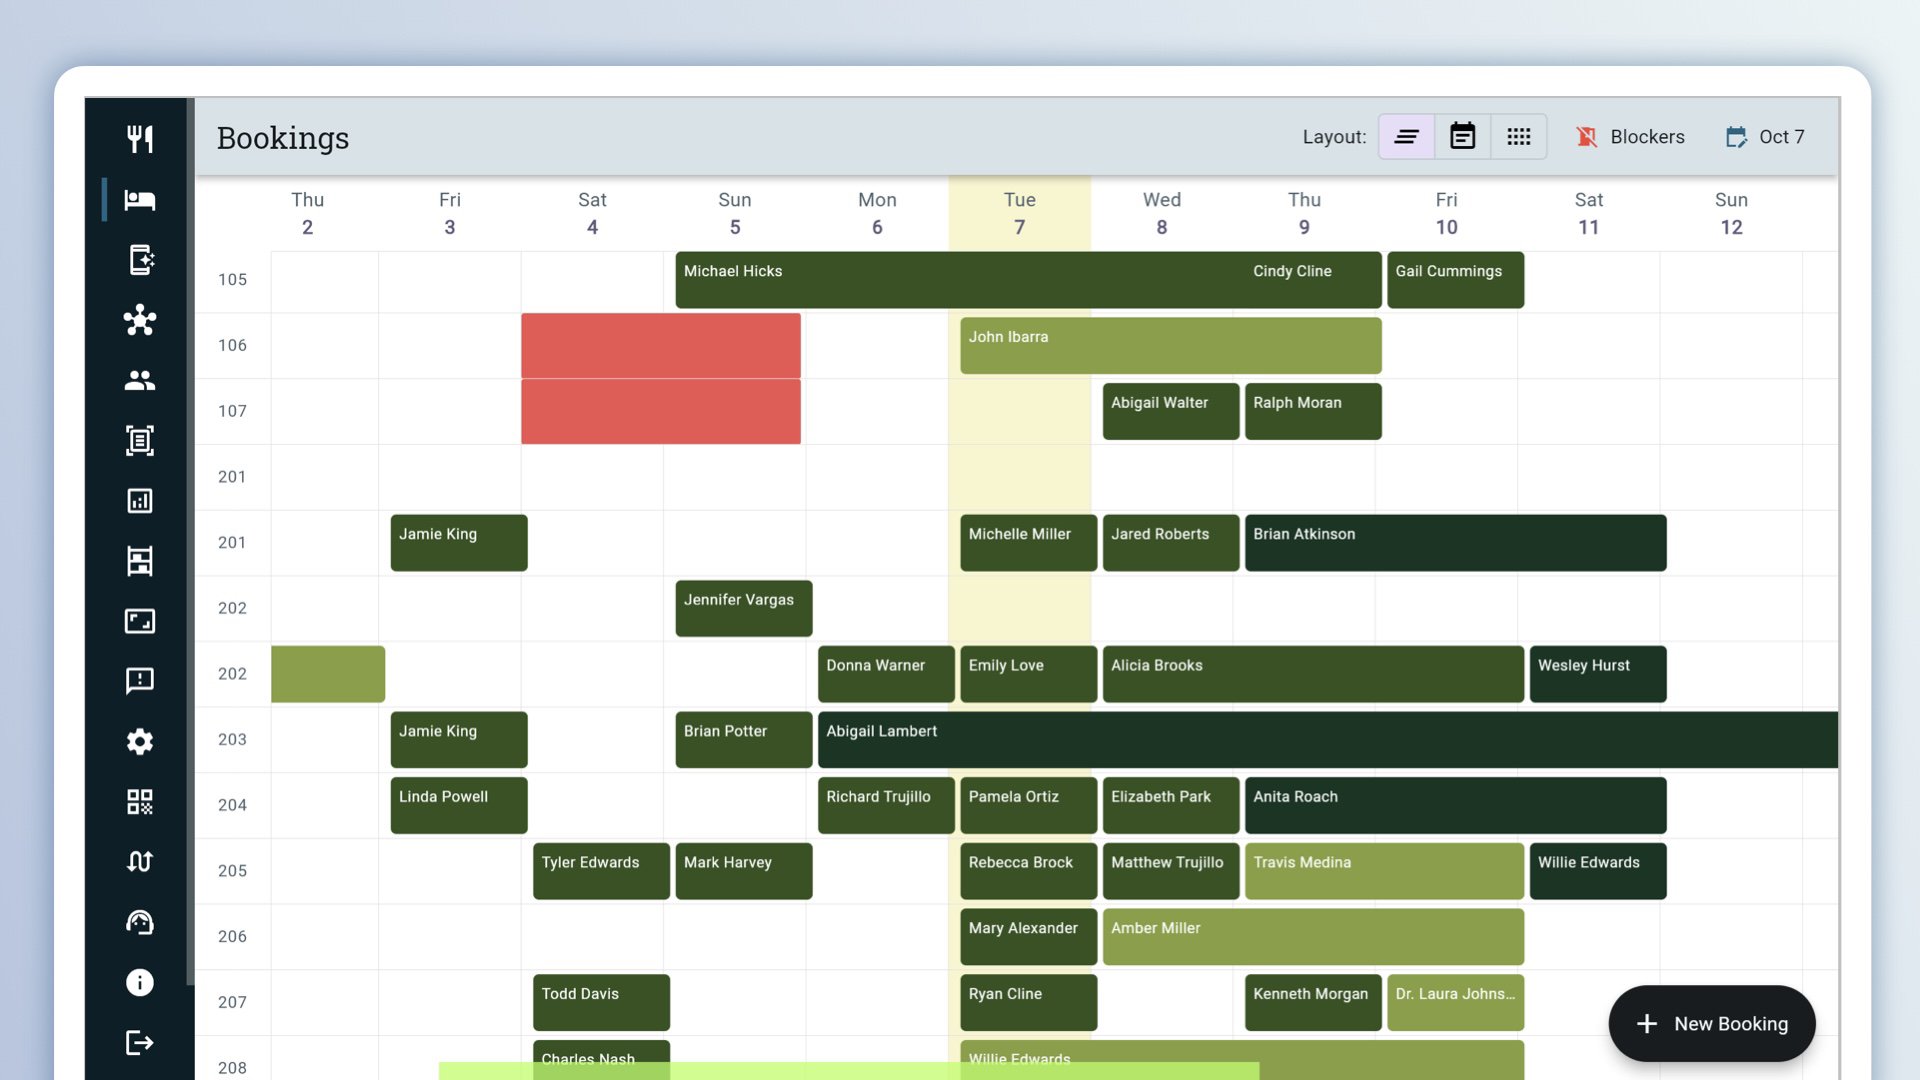The height and width of the screenshot is (1080, 1920).
Task: Open the settings gear icon
Action: [x=140, y=742]
